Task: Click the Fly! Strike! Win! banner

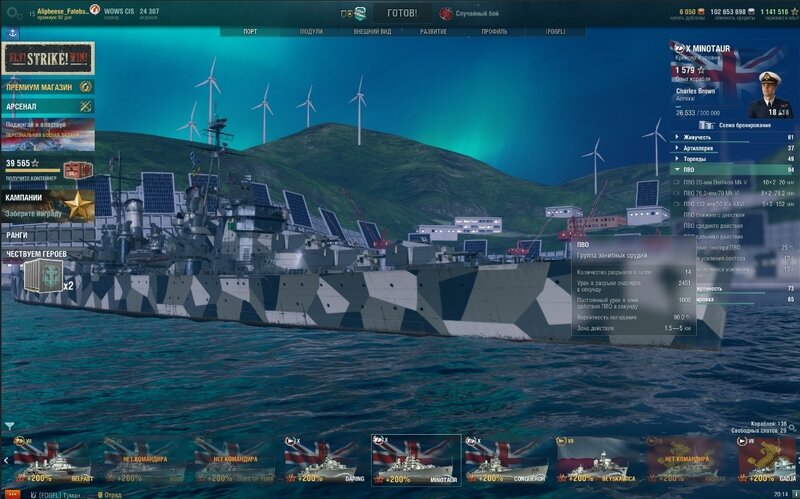Action: click(48, 59)
